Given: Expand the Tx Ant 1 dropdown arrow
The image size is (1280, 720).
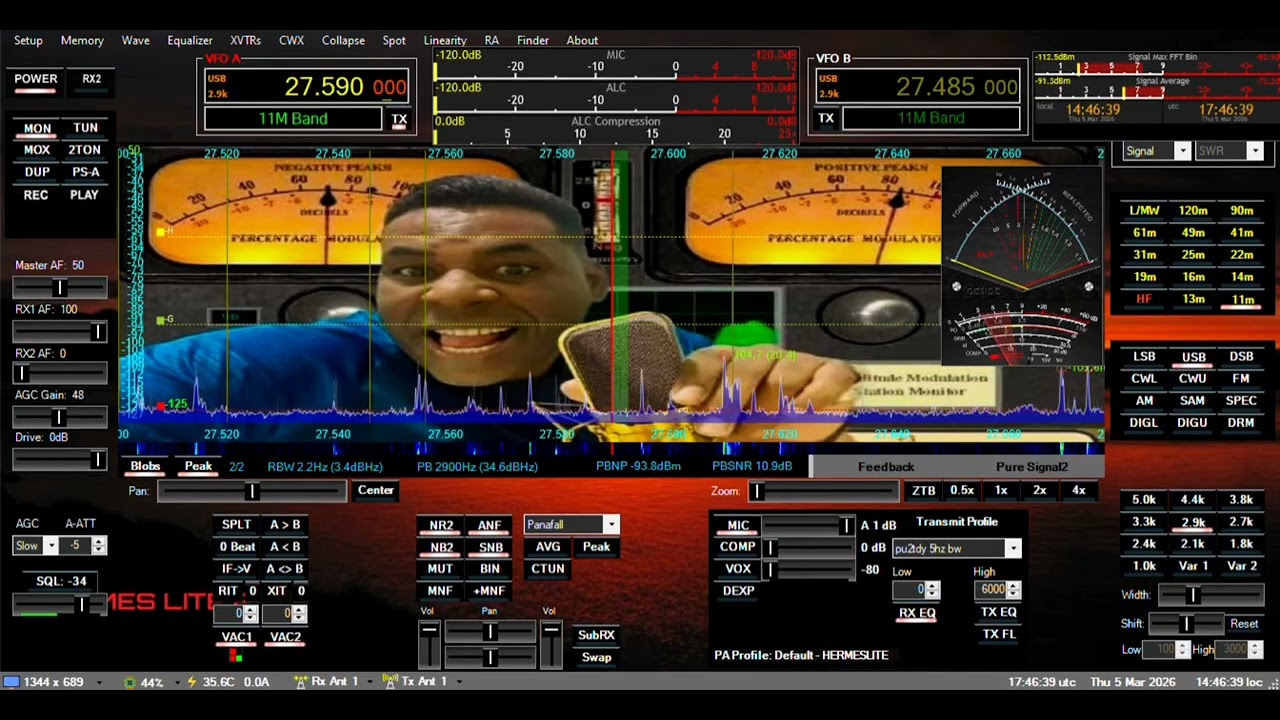Looking at the screenshot, I should (459, 682).
